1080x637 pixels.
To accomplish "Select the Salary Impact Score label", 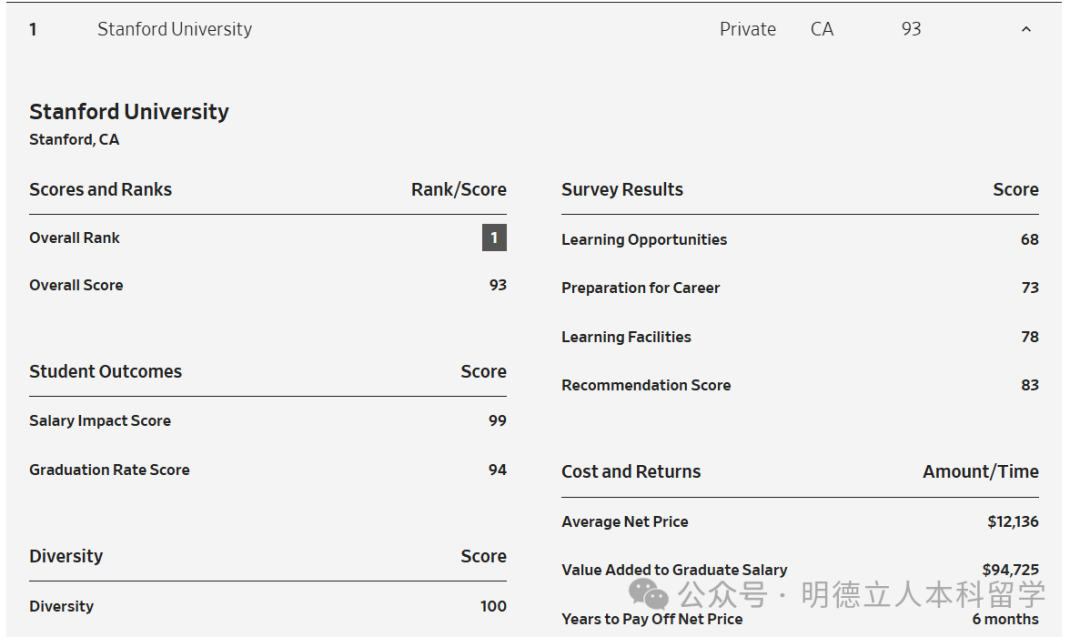I will tap(100, 421).
